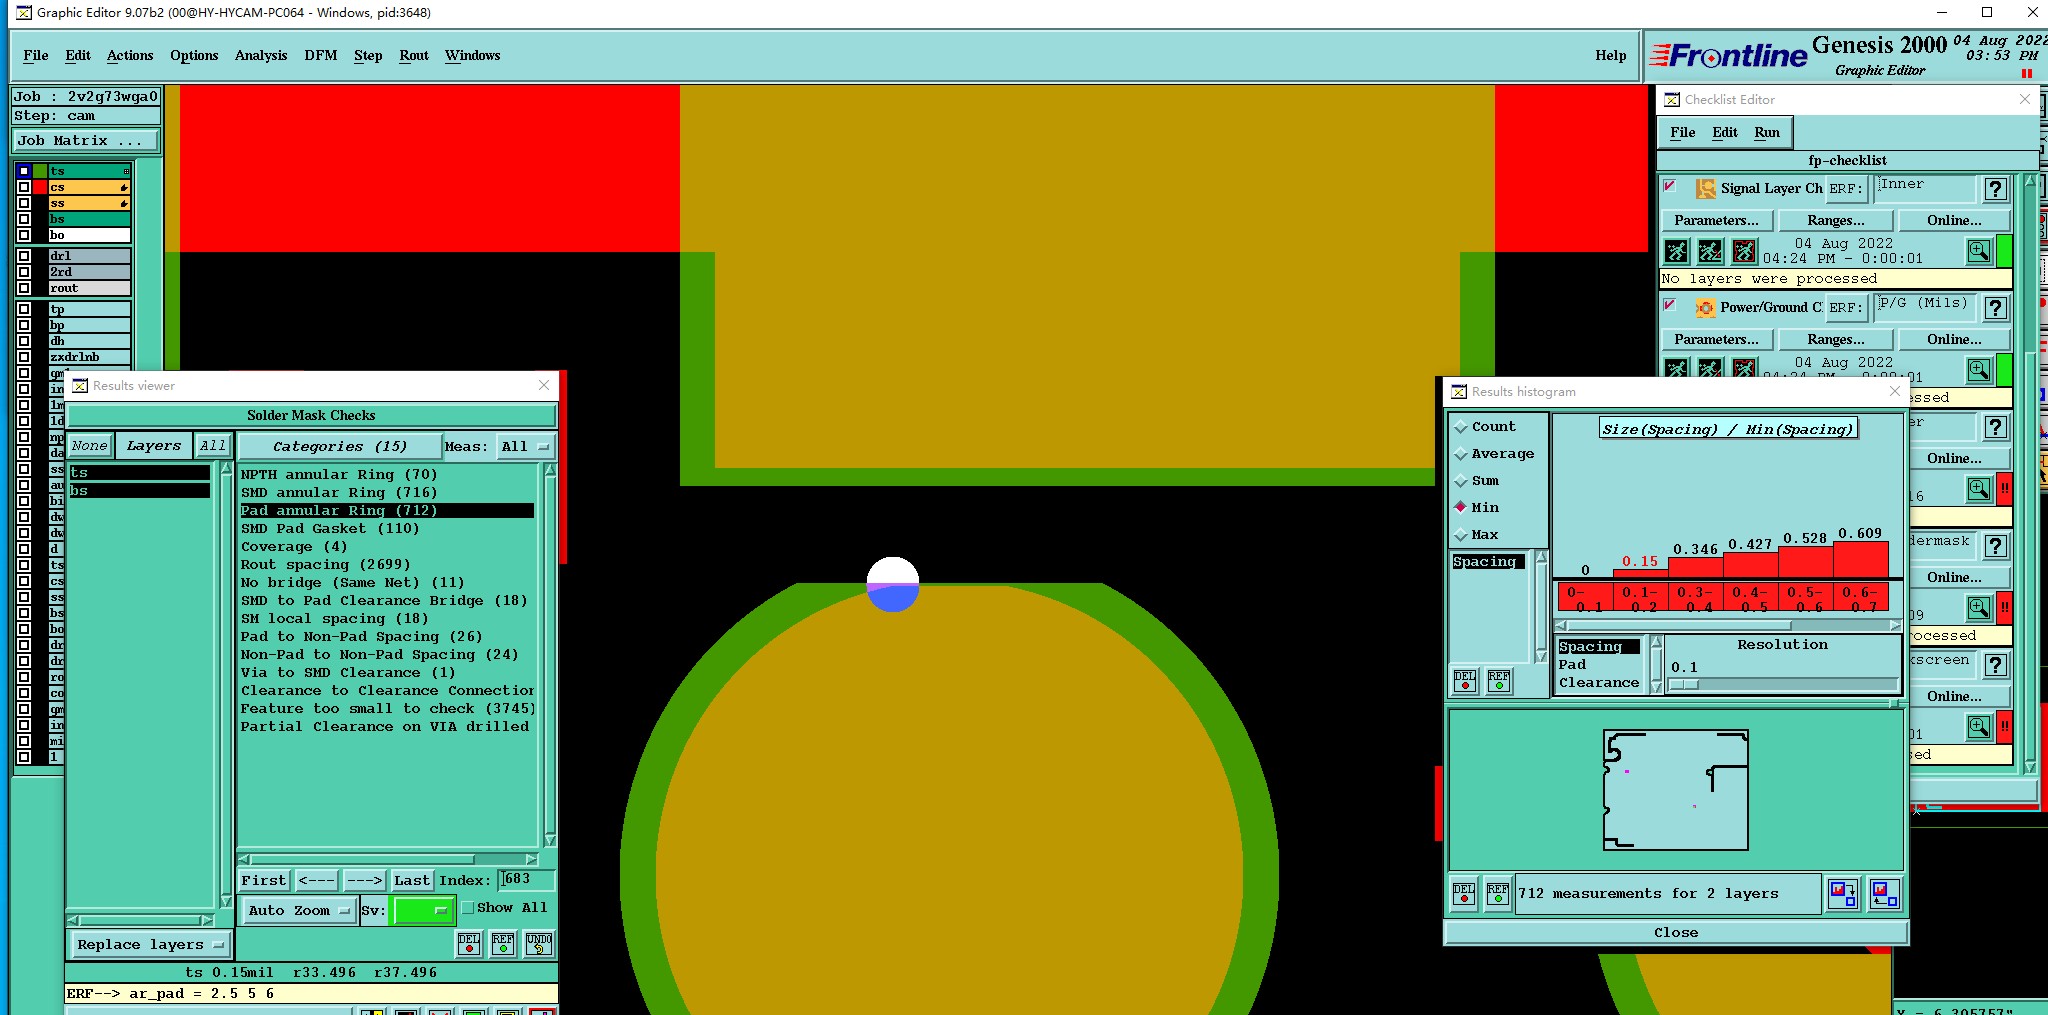Screen dimensions: 2048x1015
Task: Open the Categories (15) selector
Action: tap(339, 446)
